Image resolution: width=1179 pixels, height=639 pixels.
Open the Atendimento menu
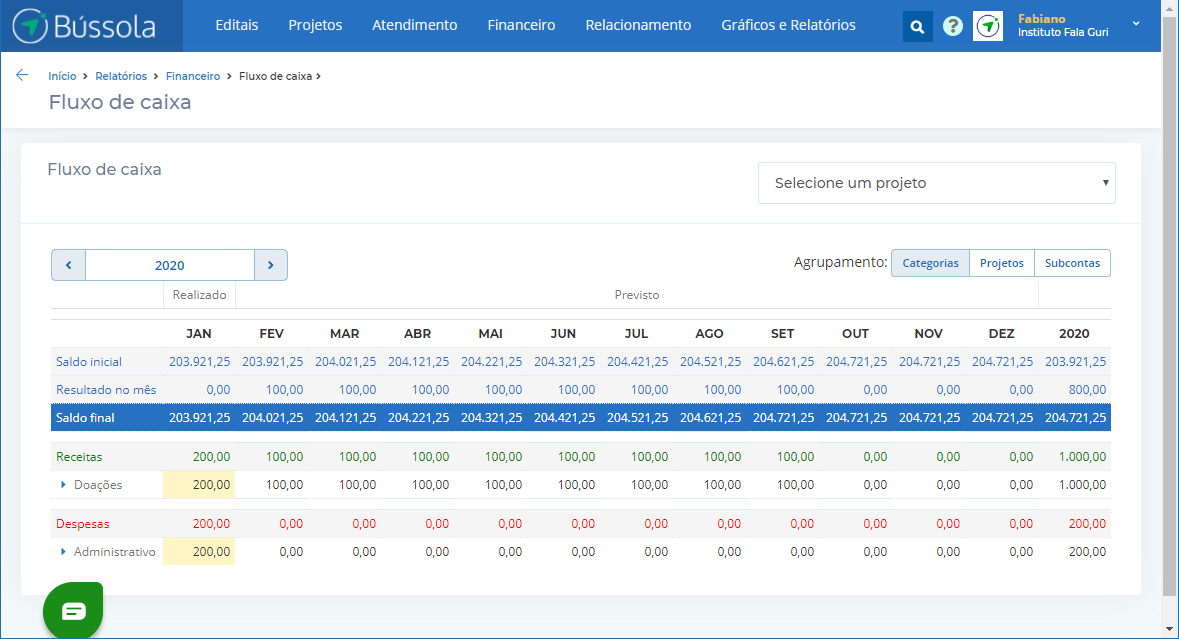tap(414, 25)
